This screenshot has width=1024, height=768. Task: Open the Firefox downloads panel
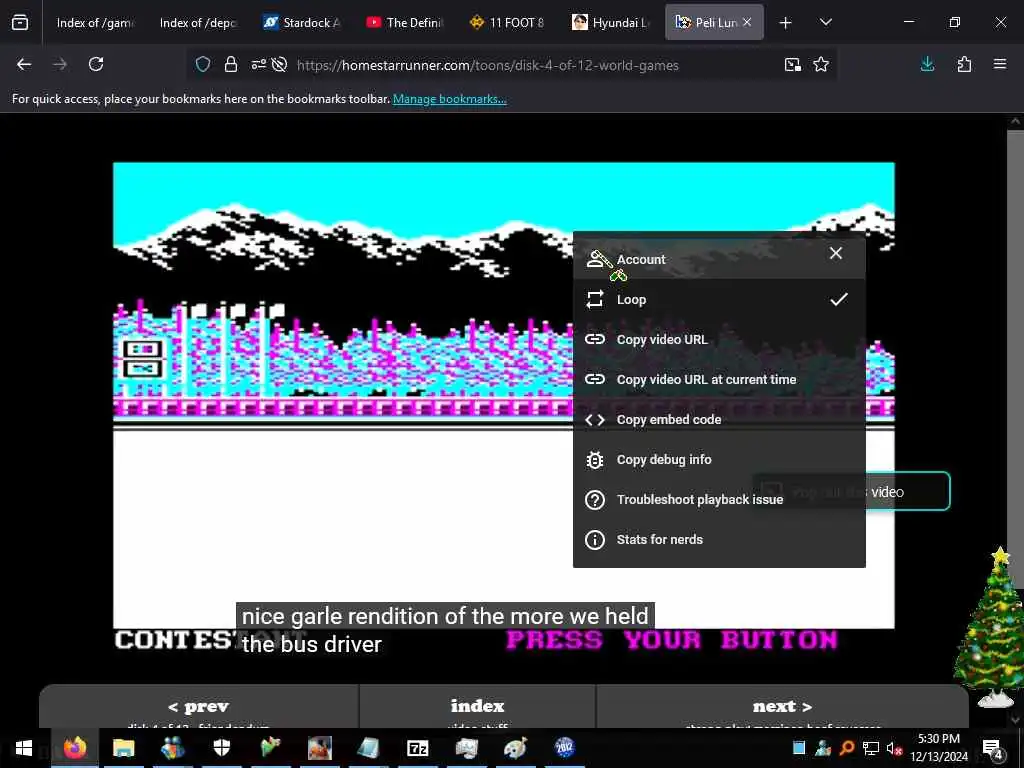pyautogui.click(x=927, y=64)
